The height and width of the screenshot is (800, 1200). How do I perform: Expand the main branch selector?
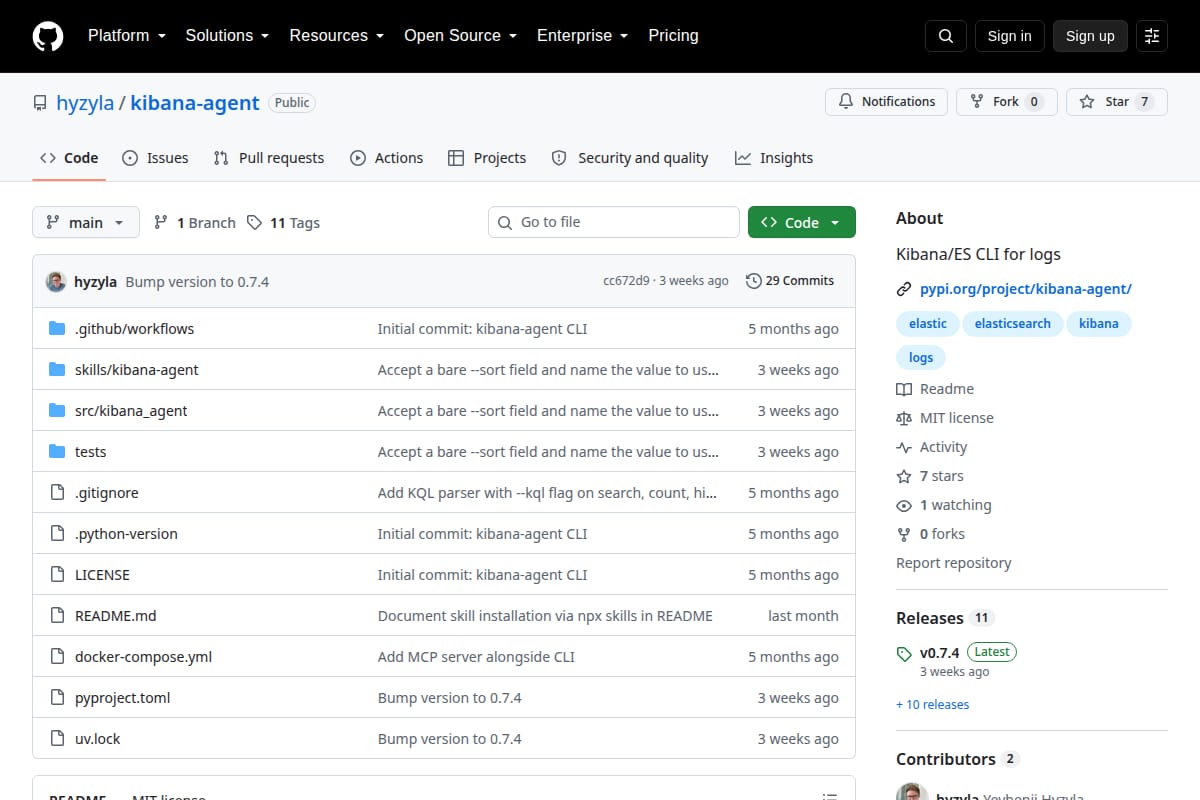tap(86, 222)
